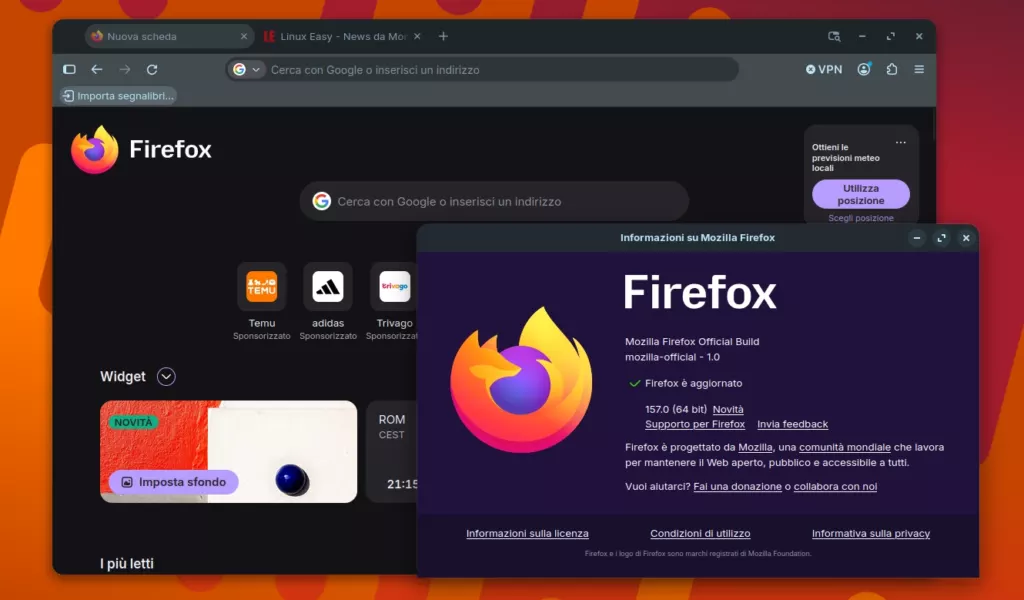The height and width of the screenshot is (600, 1024).
Task: Open comunità mondiale link
Action: [x=844, y=447]
